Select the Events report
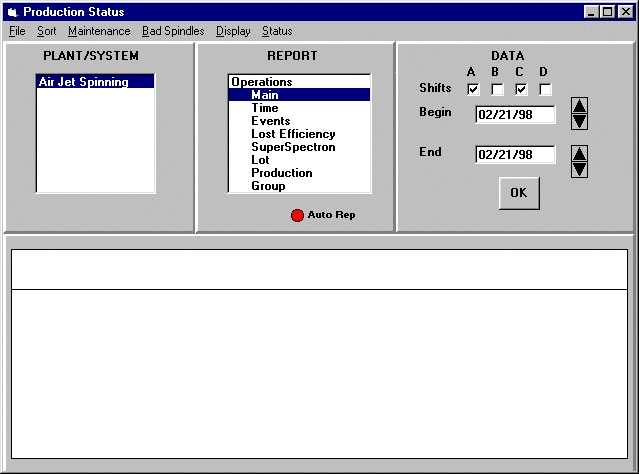 coord(300,121)
